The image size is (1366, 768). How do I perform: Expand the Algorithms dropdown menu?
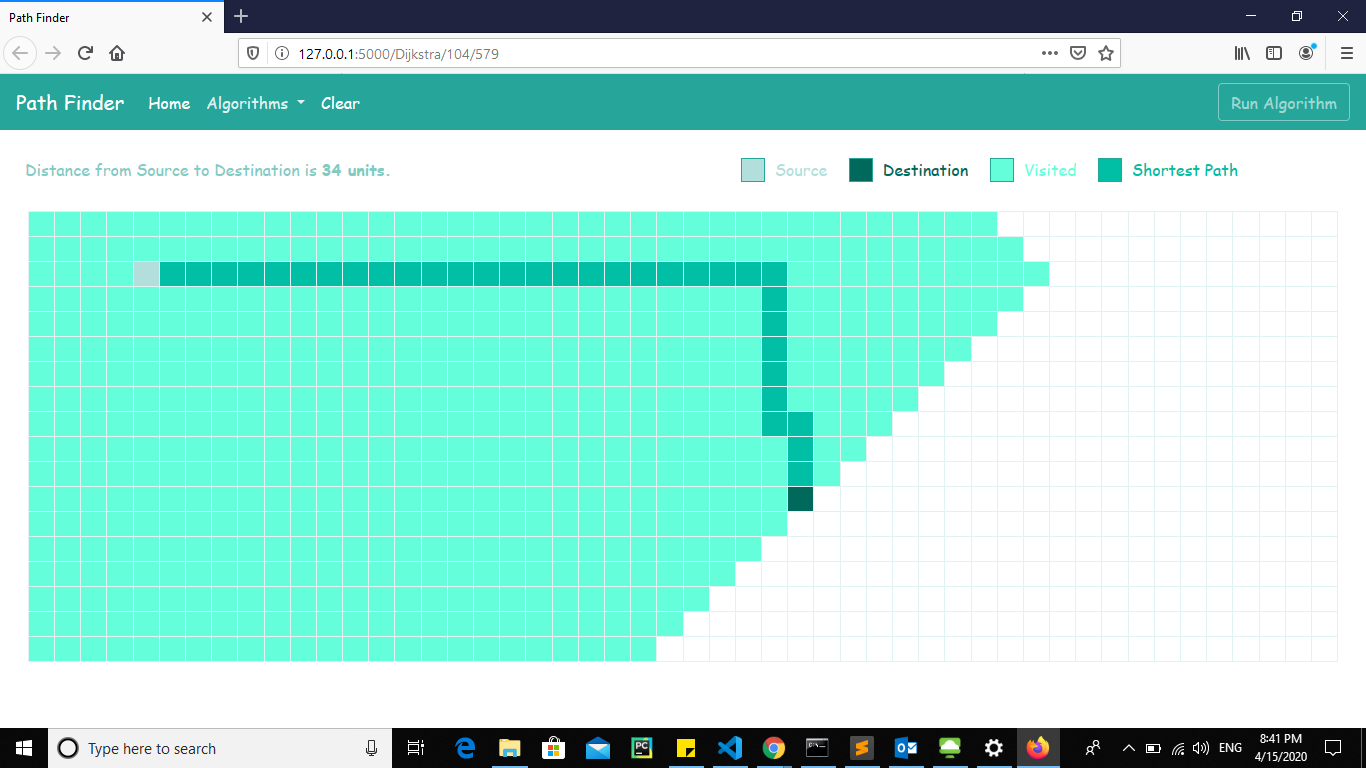[x=256, y=103]
